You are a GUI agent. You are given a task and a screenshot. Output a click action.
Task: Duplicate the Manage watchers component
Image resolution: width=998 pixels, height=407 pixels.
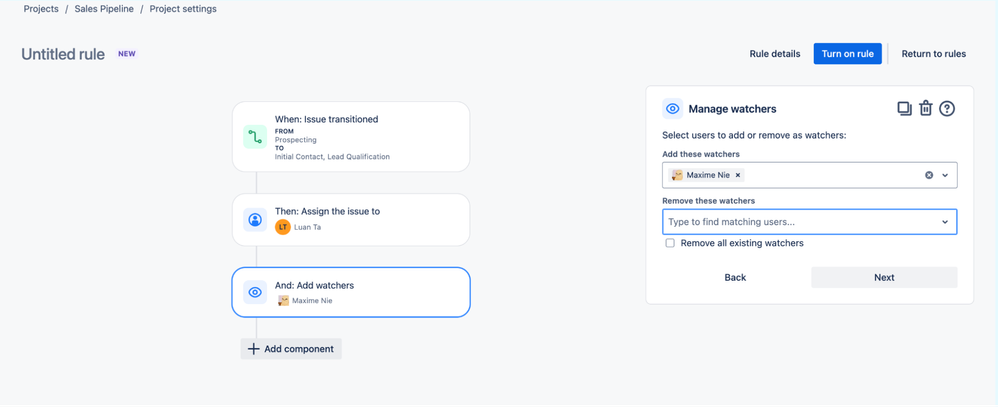point(904,109)
